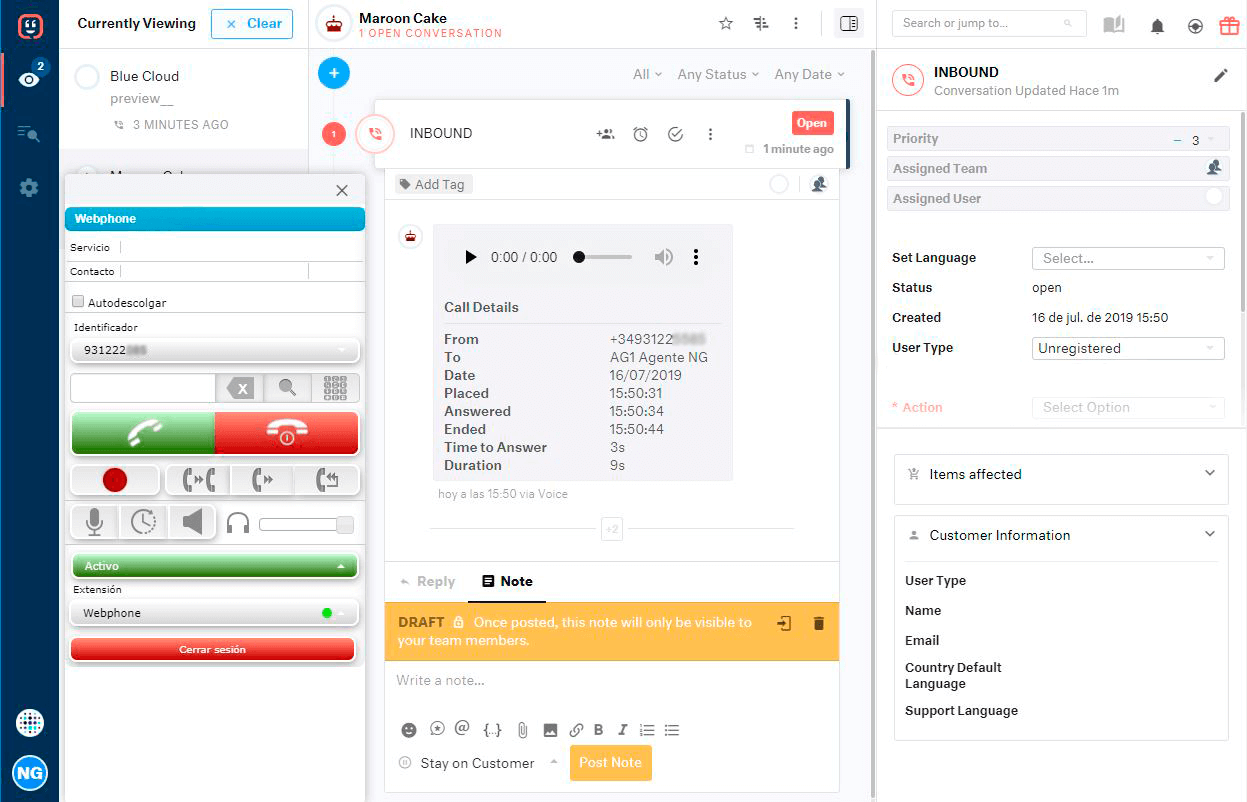
Task: Open the dotted circle apps icon
Action: point(30,722)
